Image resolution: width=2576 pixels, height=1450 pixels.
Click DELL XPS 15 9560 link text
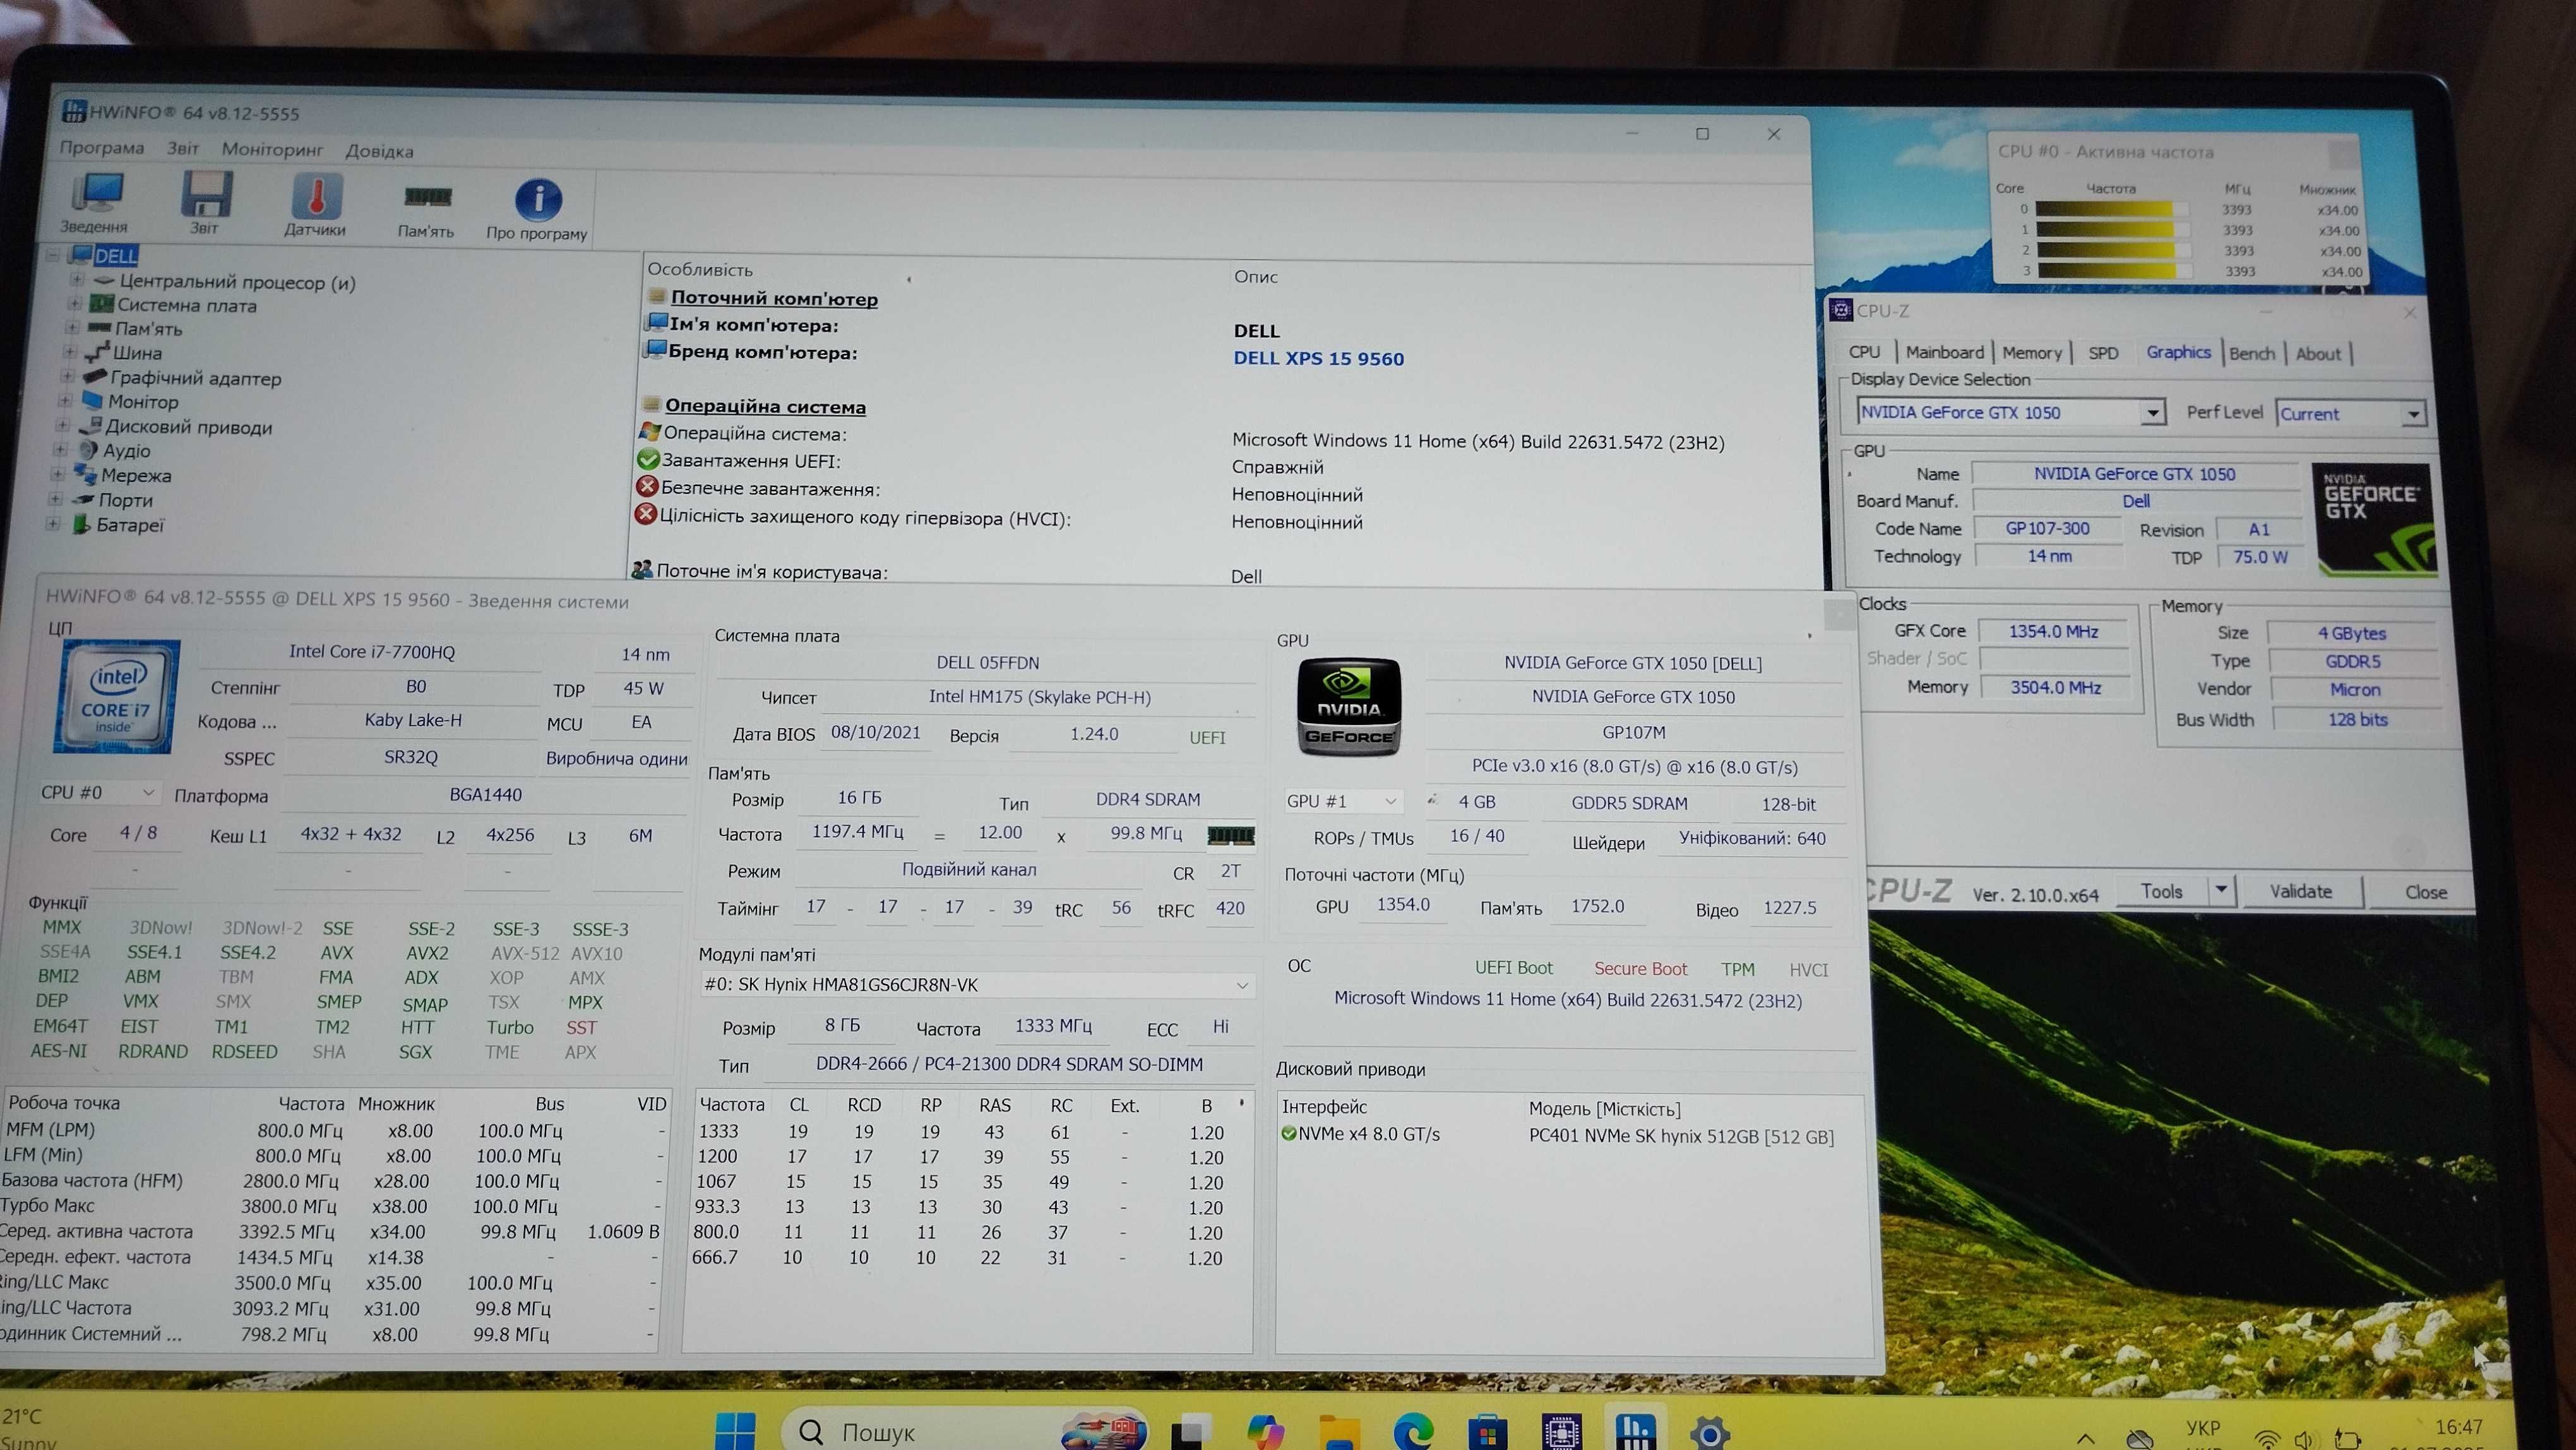pos(1318,358)
